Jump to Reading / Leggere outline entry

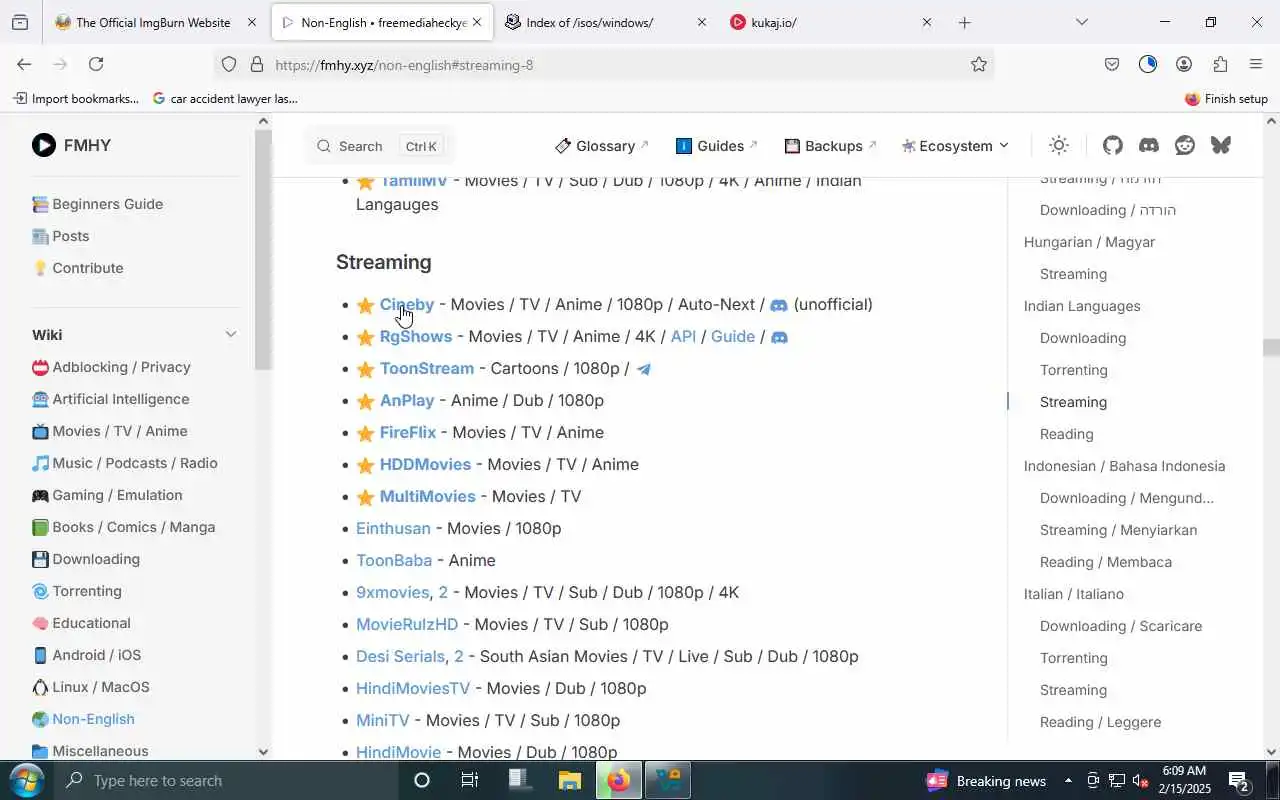[1100, 722]
